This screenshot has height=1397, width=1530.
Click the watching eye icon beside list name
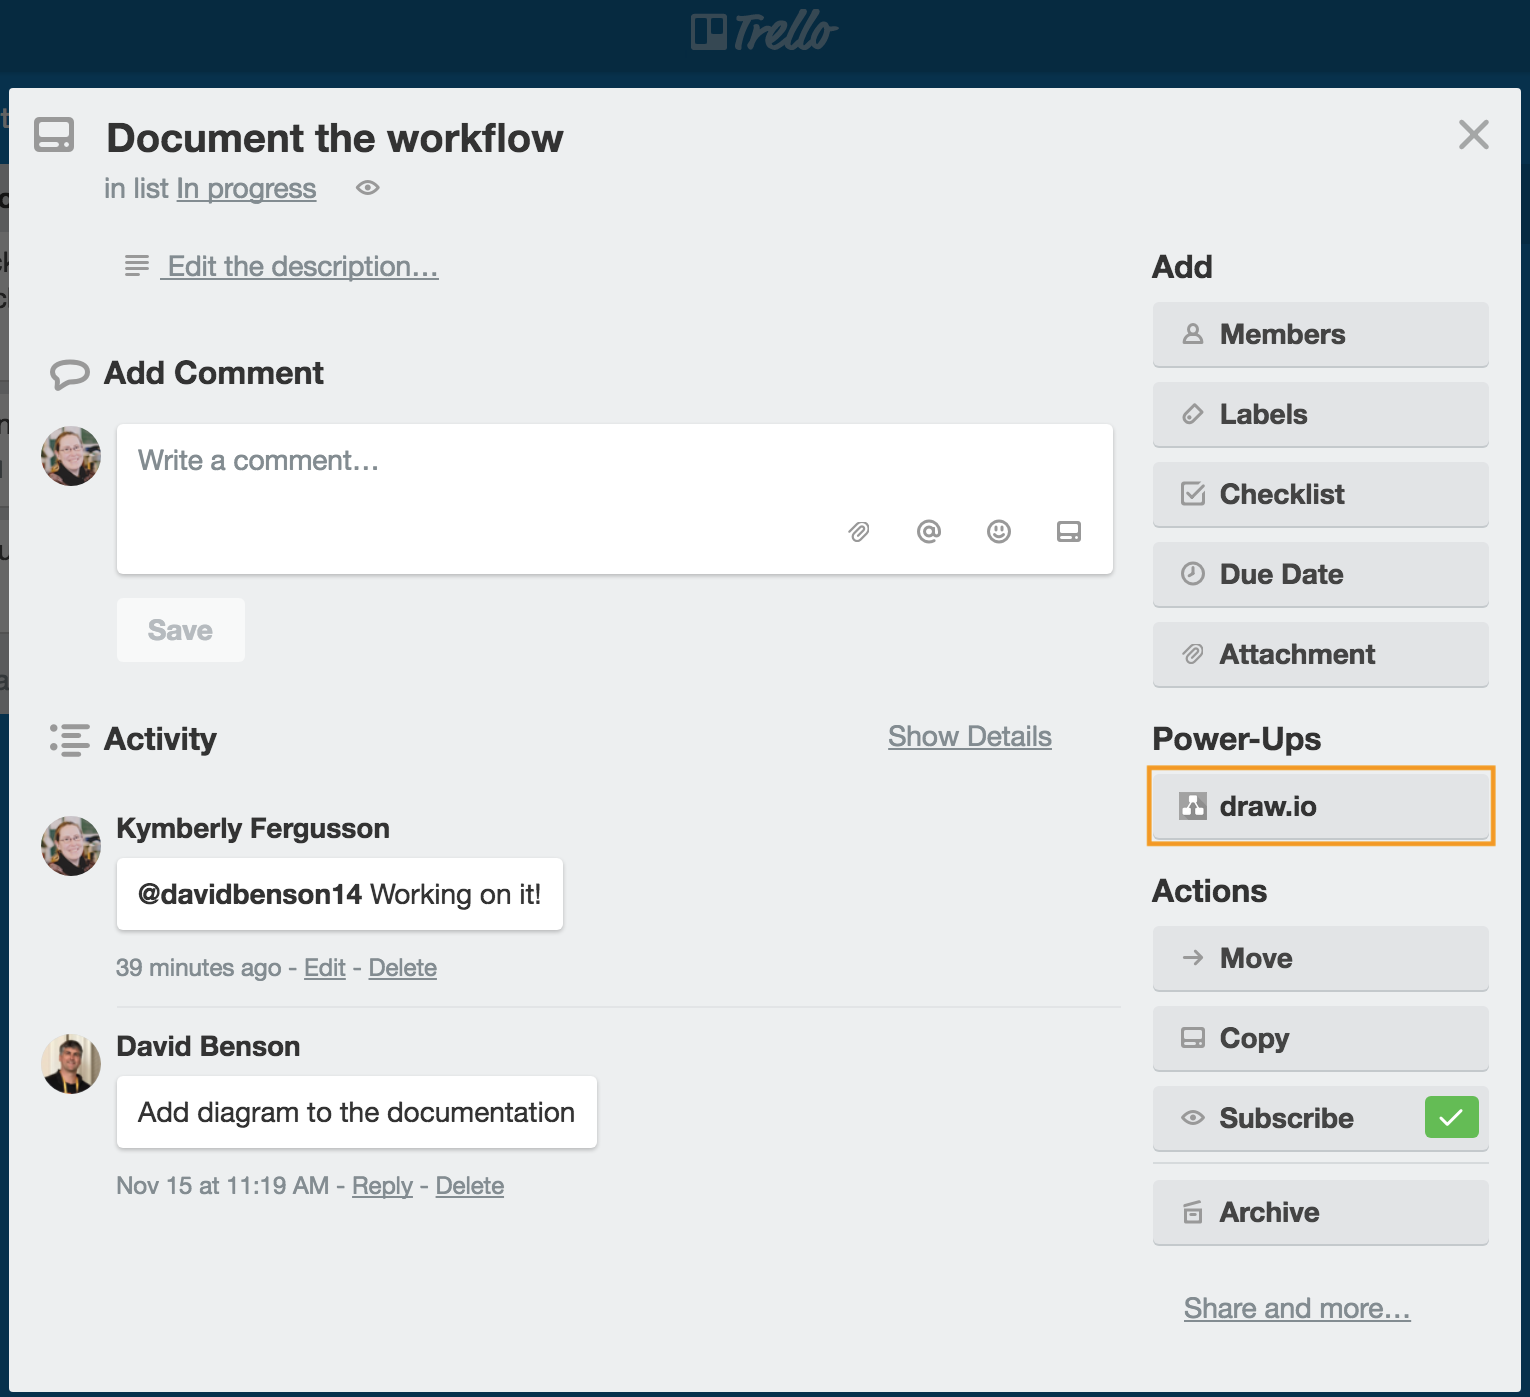pos(368,188)
